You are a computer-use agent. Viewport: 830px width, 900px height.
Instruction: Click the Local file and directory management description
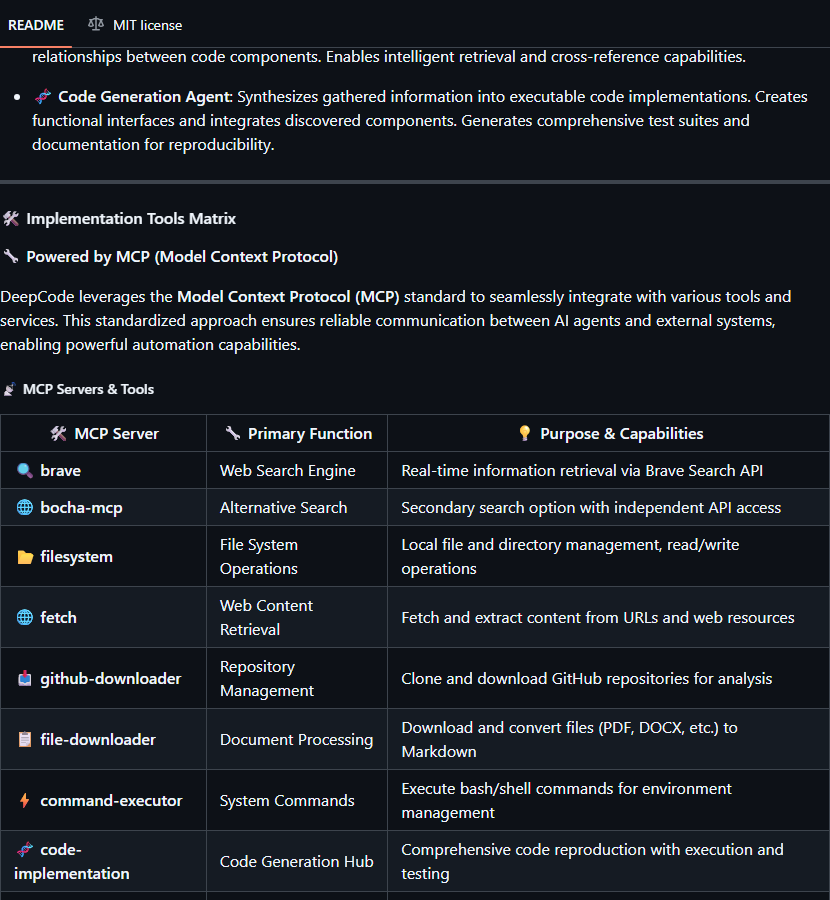[570, 557]
